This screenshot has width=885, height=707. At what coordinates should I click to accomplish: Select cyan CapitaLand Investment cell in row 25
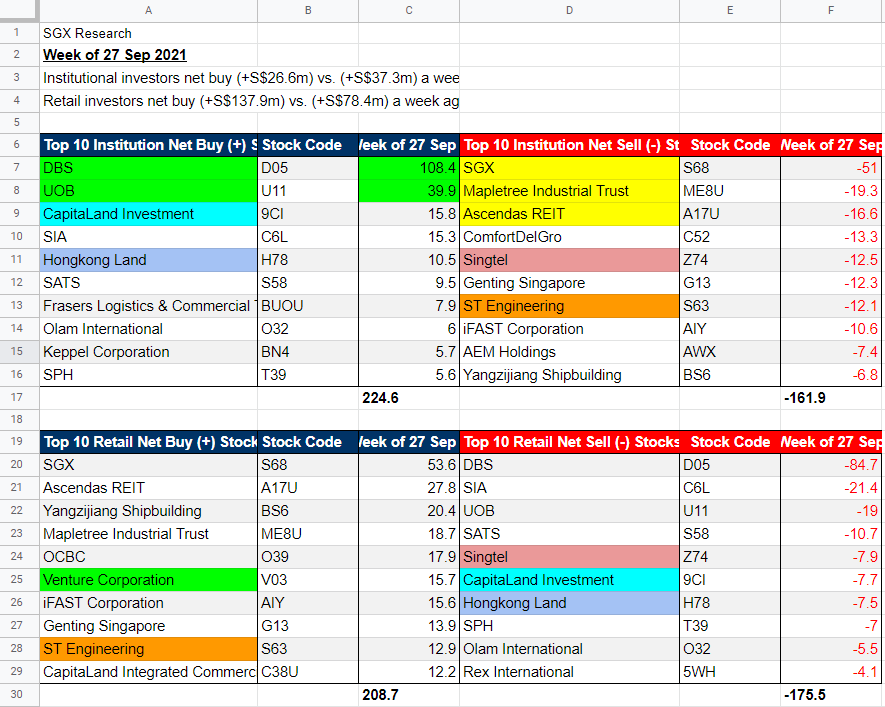pyautogui.click(x=569, y=579)
